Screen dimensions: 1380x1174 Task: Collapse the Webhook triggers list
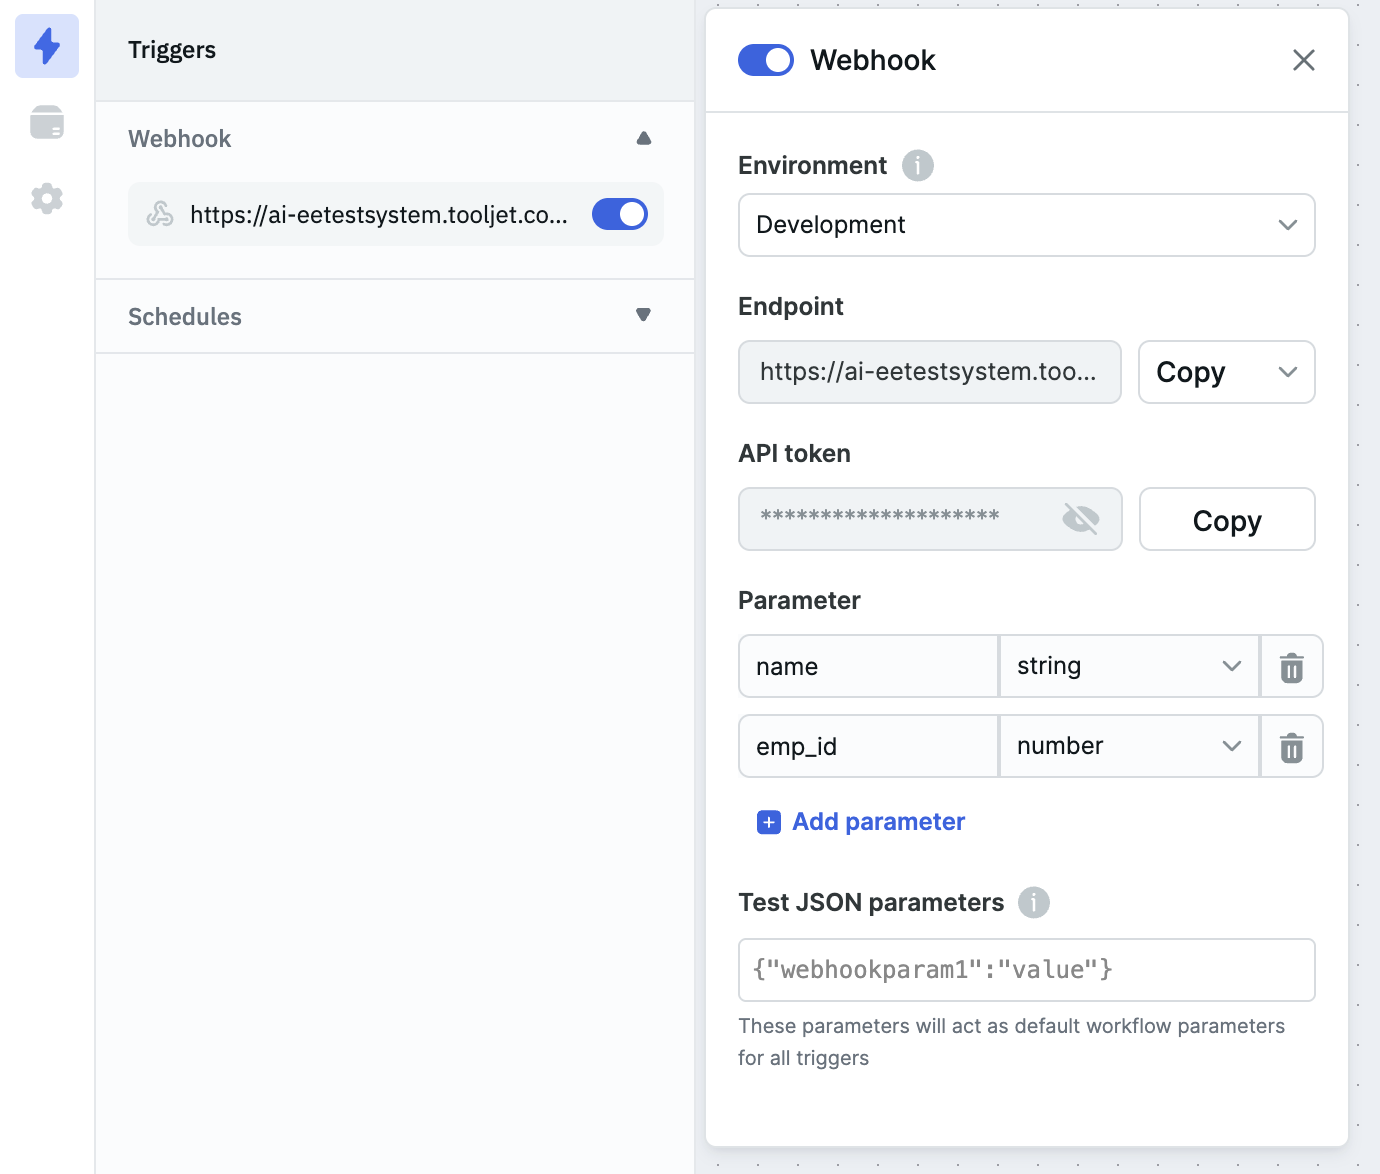(x=643, y=137)
